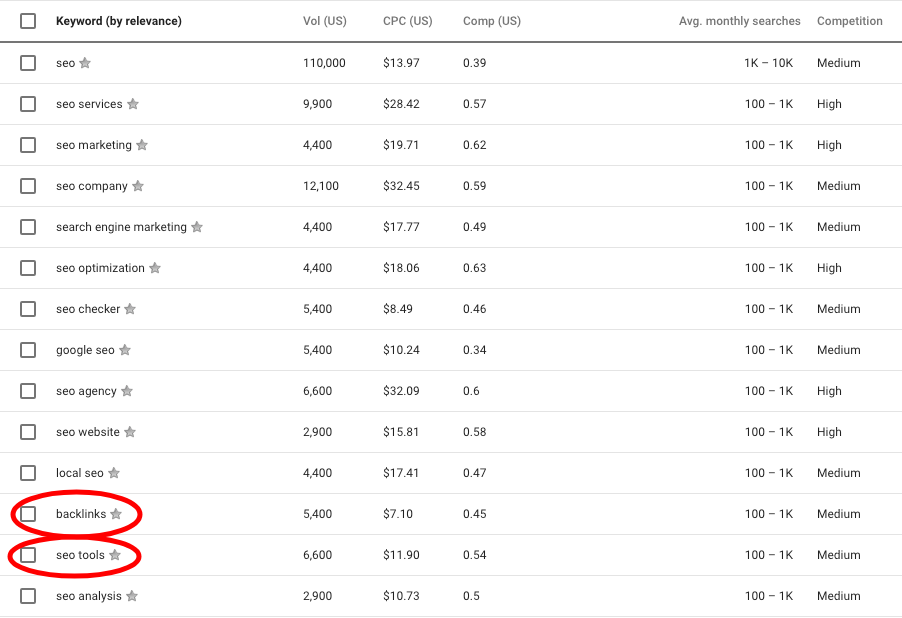Star the keyword "backlinks"
The image size is (902, 618).
point(117,514)
